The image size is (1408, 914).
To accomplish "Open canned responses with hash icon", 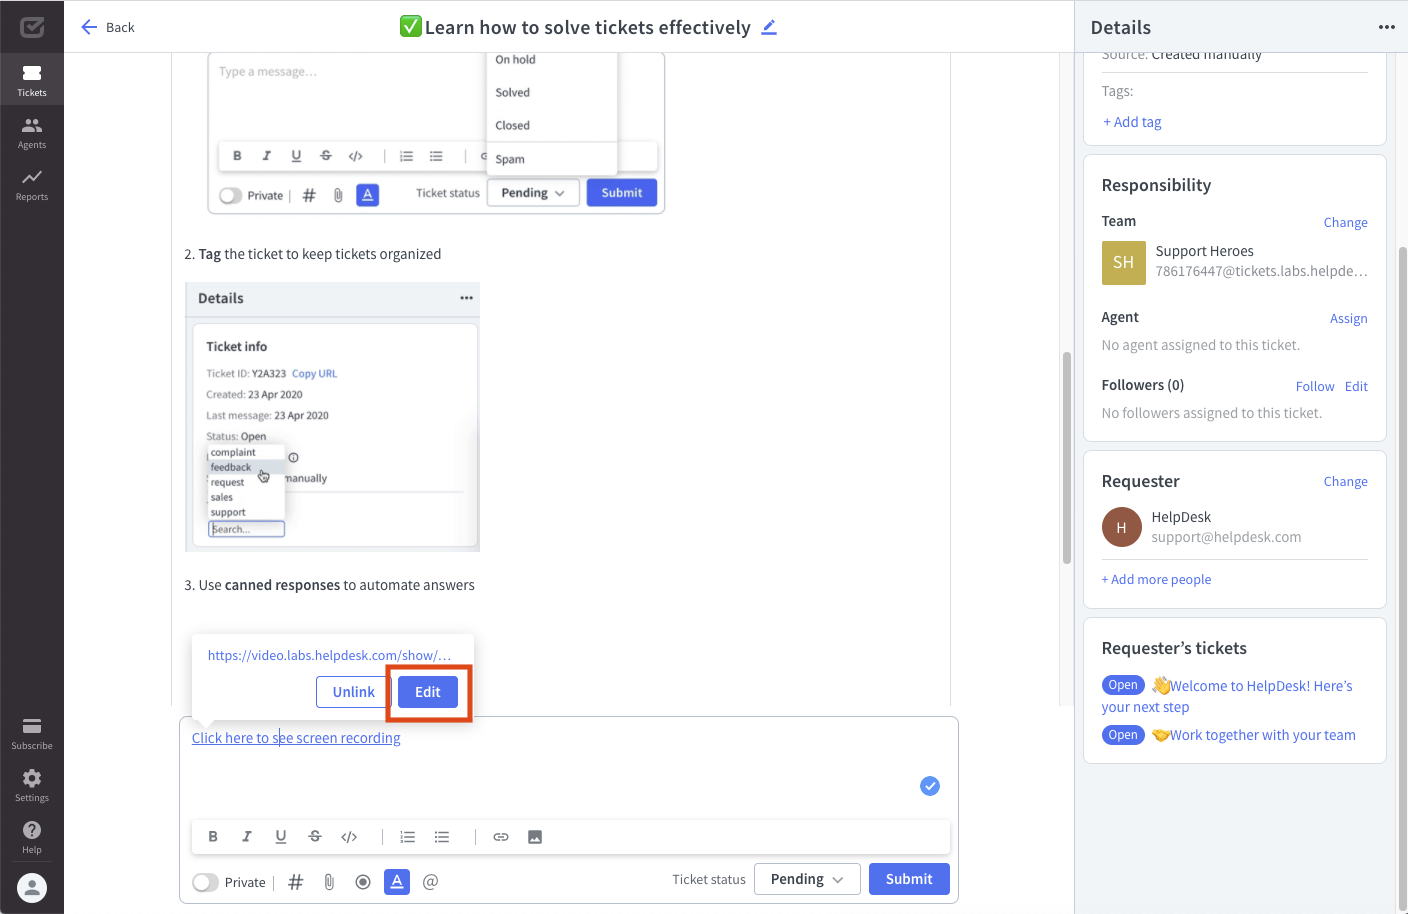I will point(296,882).
